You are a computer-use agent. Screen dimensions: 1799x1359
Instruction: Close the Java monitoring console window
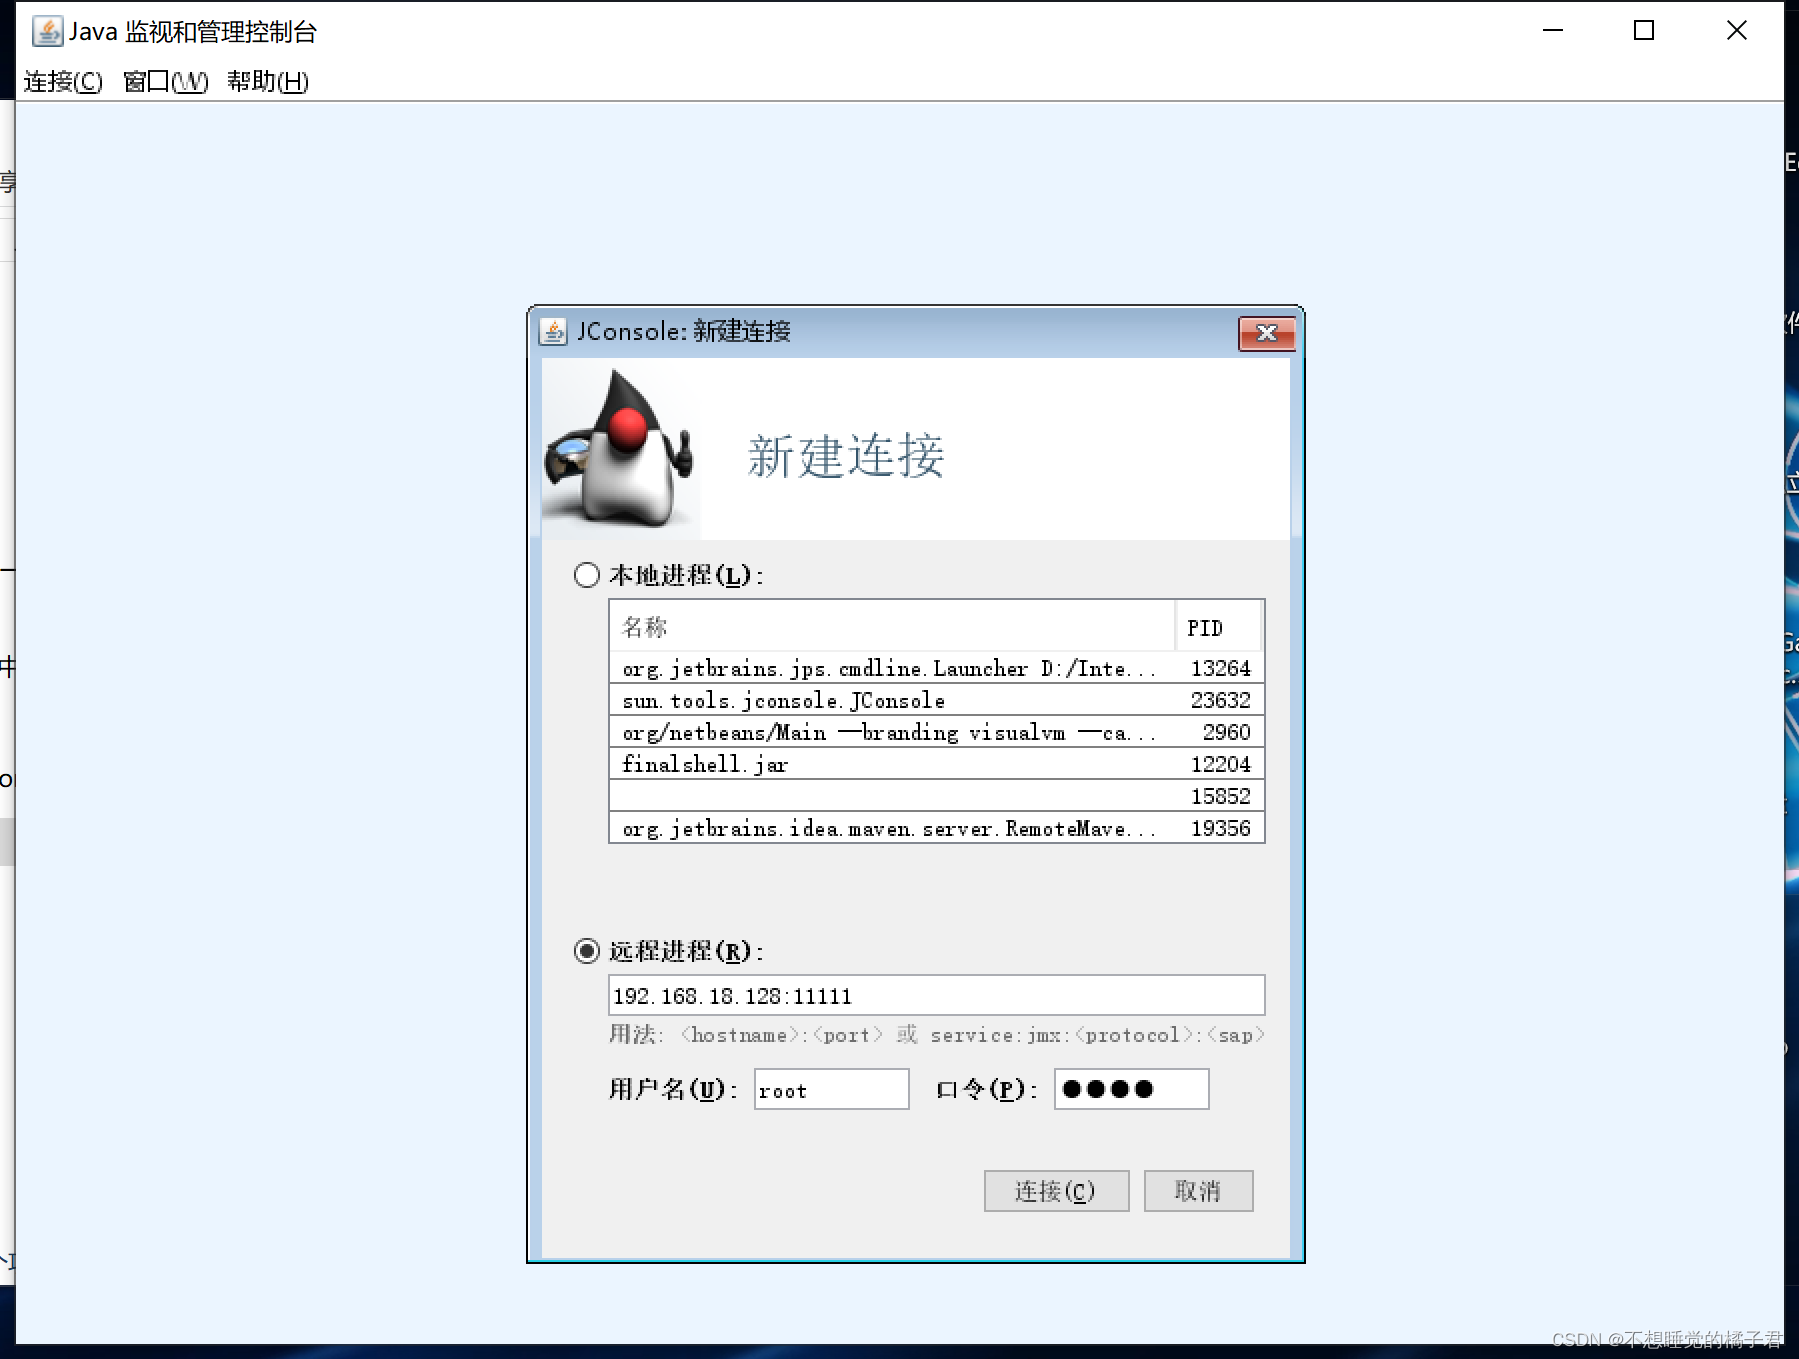pyautogui.click(x=1737, y=31)
